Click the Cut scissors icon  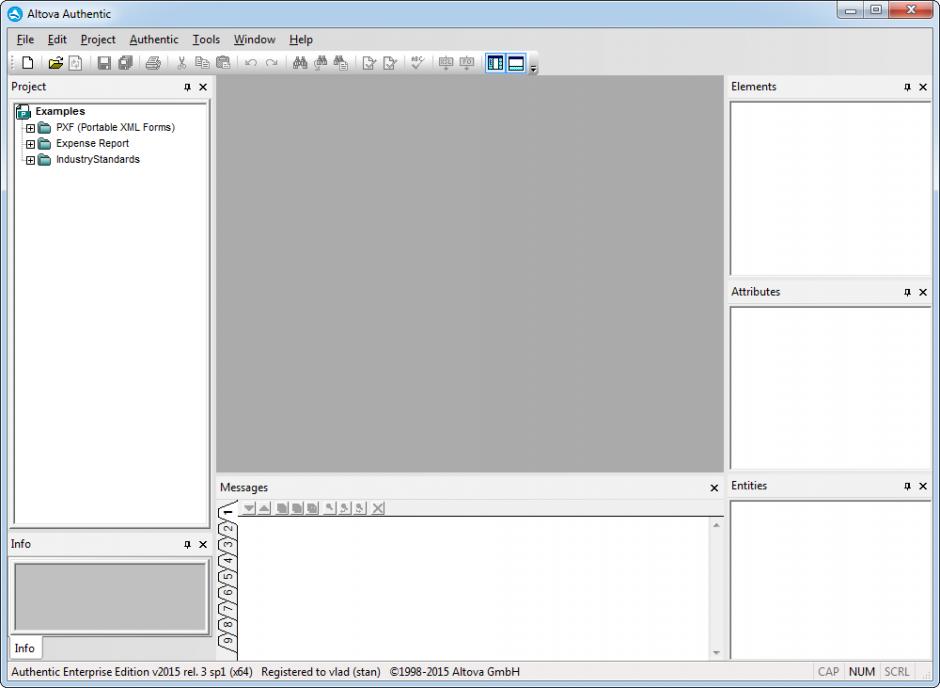(182, 63)
